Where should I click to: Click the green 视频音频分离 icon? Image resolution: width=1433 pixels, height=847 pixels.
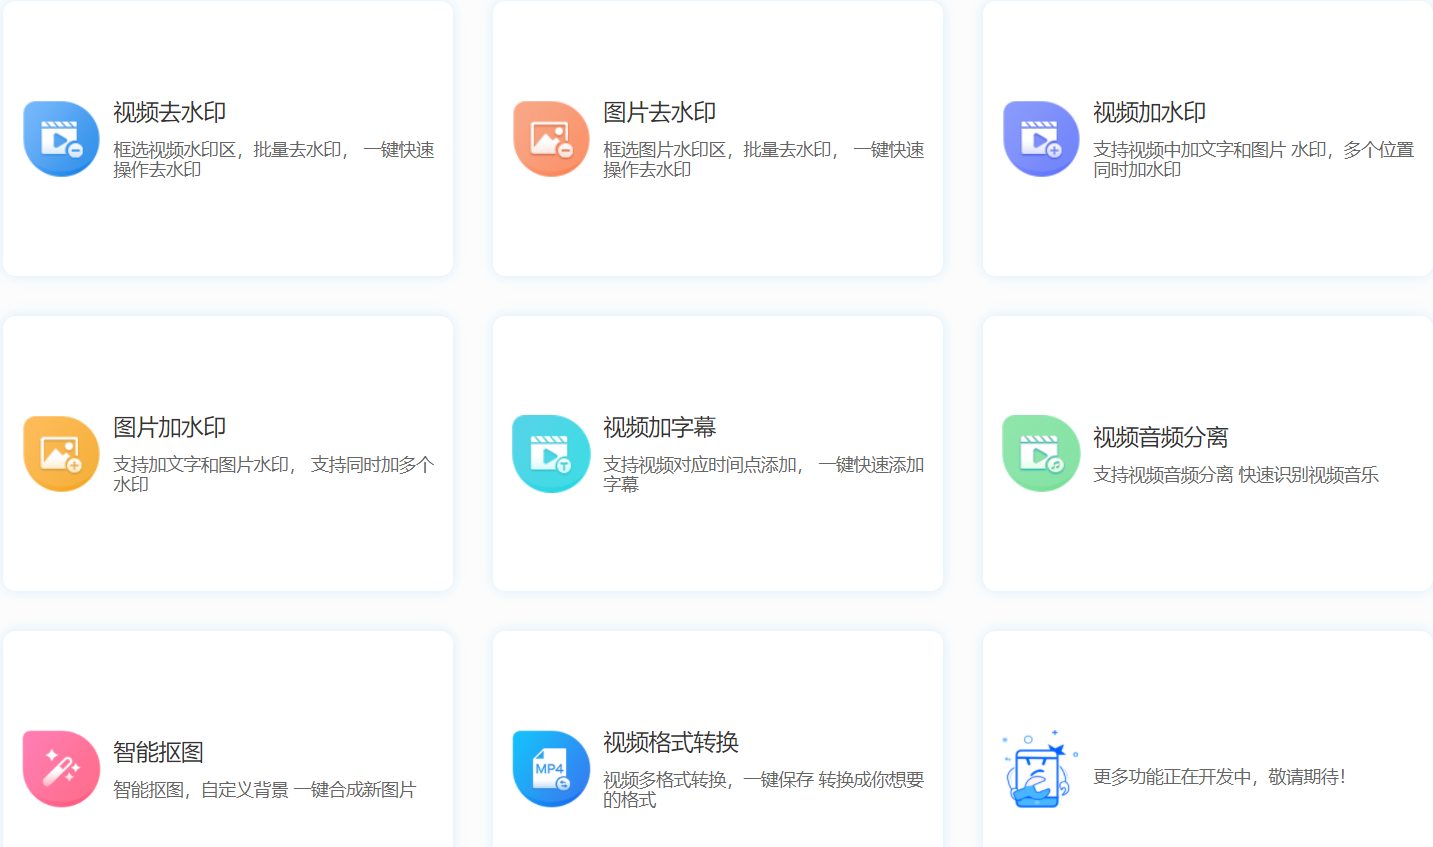[1041, 454]
